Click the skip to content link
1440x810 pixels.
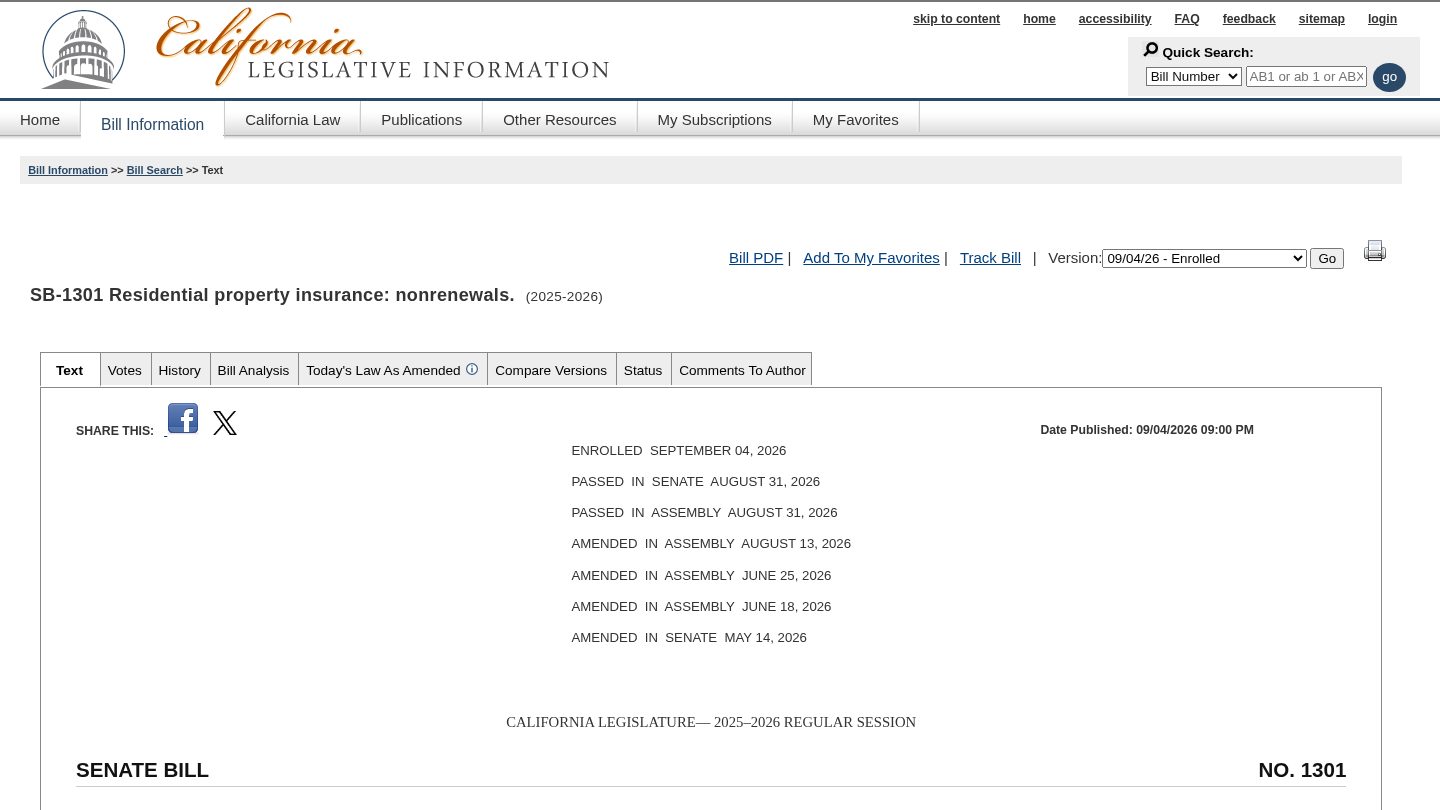point(956,19)
